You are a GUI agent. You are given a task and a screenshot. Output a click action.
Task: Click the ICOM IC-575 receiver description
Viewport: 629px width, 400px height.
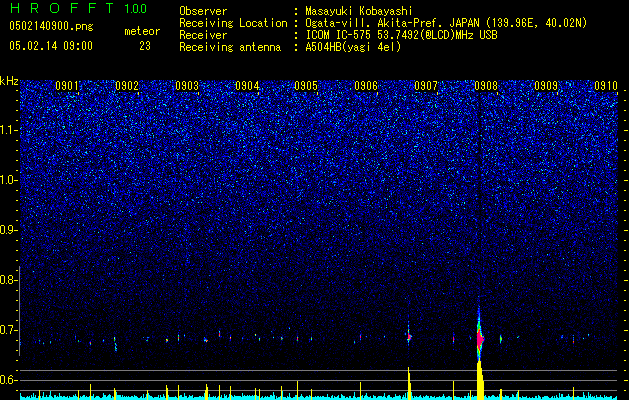[401, 35]
